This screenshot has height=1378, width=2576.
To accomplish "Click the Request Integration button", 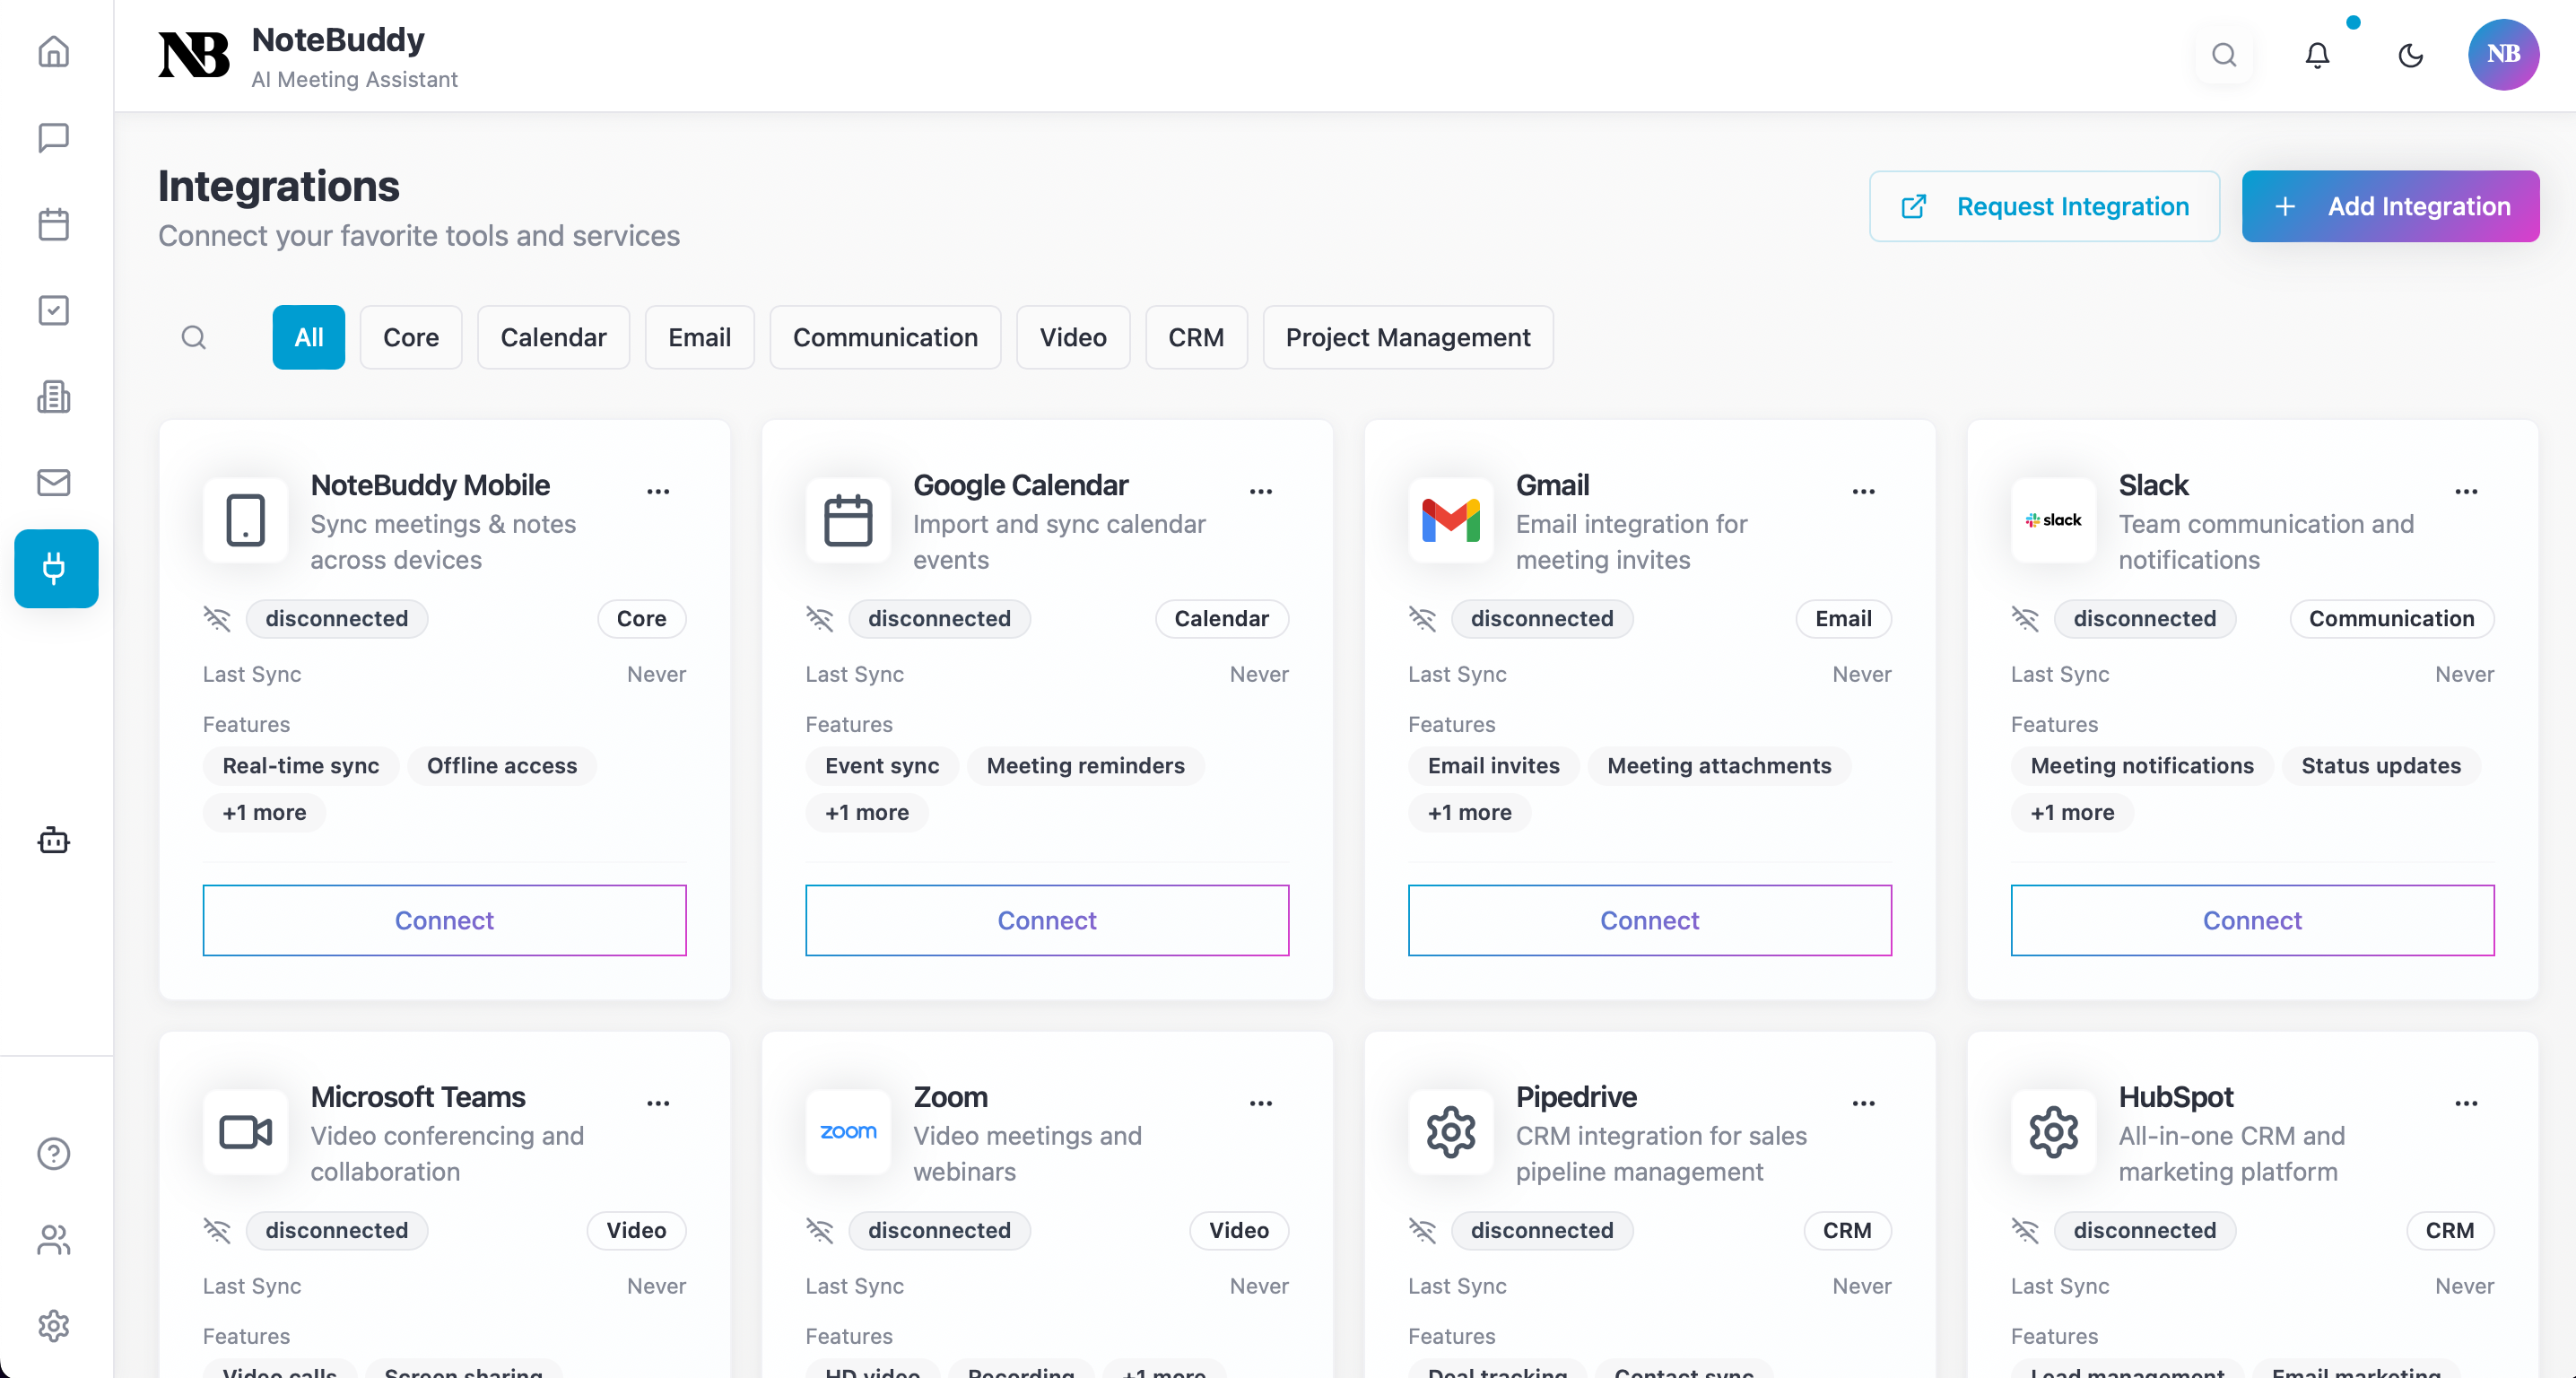I will tap(2043, 206).
